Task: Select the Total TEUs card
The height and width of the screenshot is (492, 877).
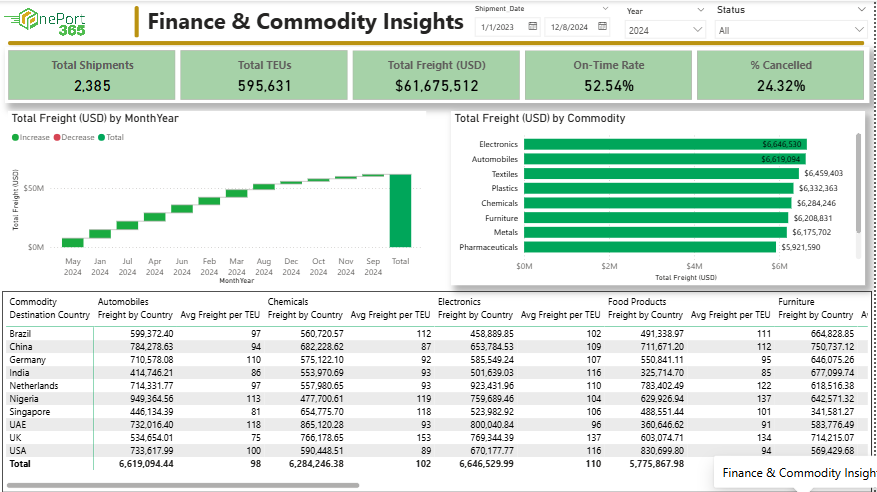Action: (x=264, y=75)
